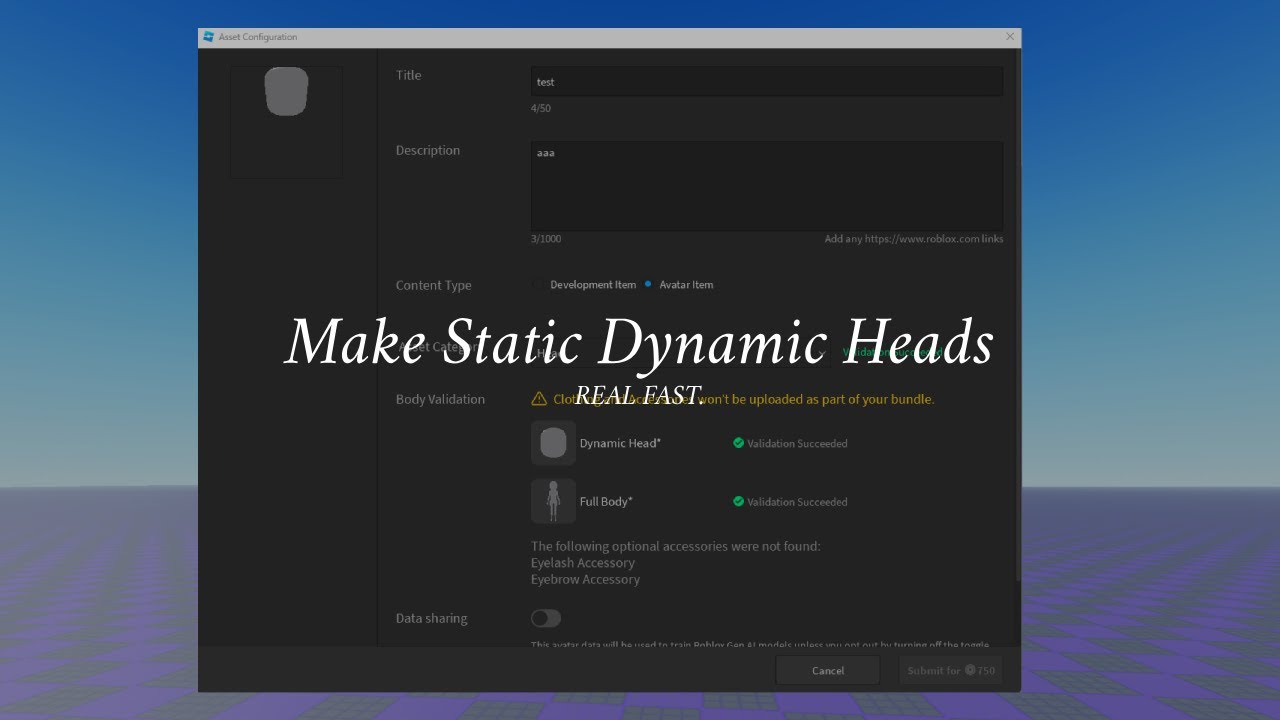Screen dimensions: 1280x720
Task: Click the "Eyebrow Accessory" text
Action: (585, 579)
